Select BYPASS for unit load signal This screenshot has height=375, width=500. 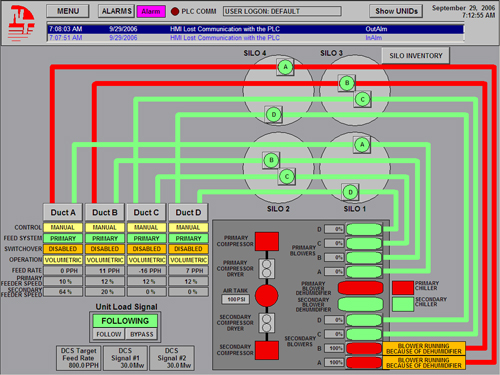pyautogui.click(x=142, y=334)
